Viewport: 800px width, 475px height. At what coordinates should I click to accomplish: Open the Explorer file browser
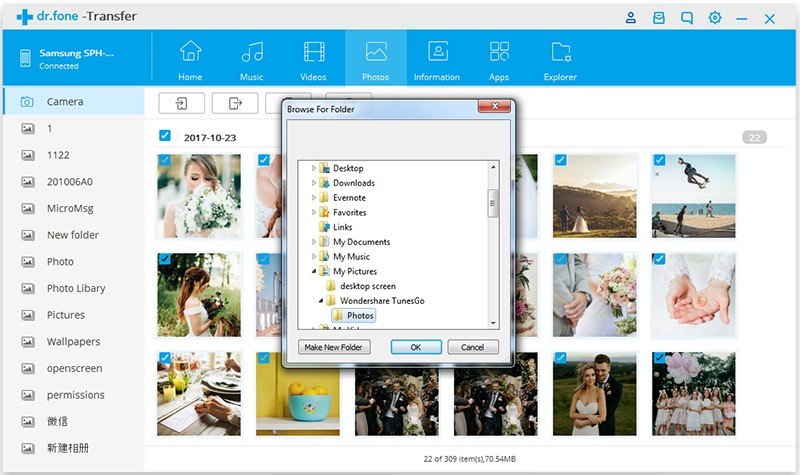coord(560,58)
